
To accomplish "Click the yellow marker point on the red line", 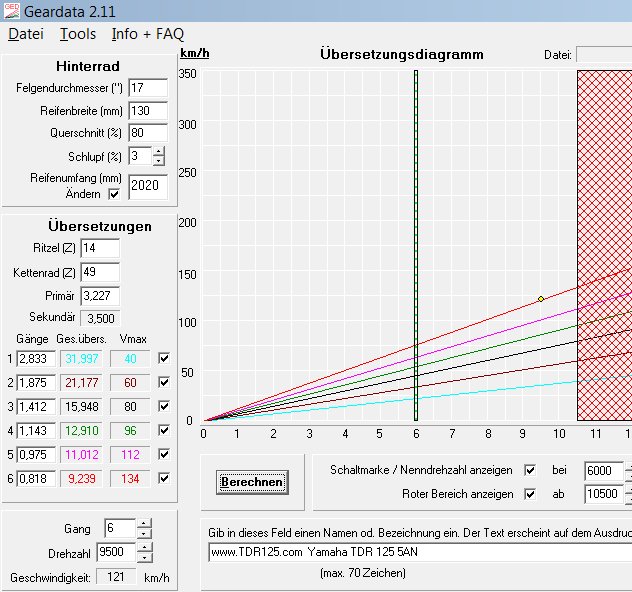I will click(541, 298).
